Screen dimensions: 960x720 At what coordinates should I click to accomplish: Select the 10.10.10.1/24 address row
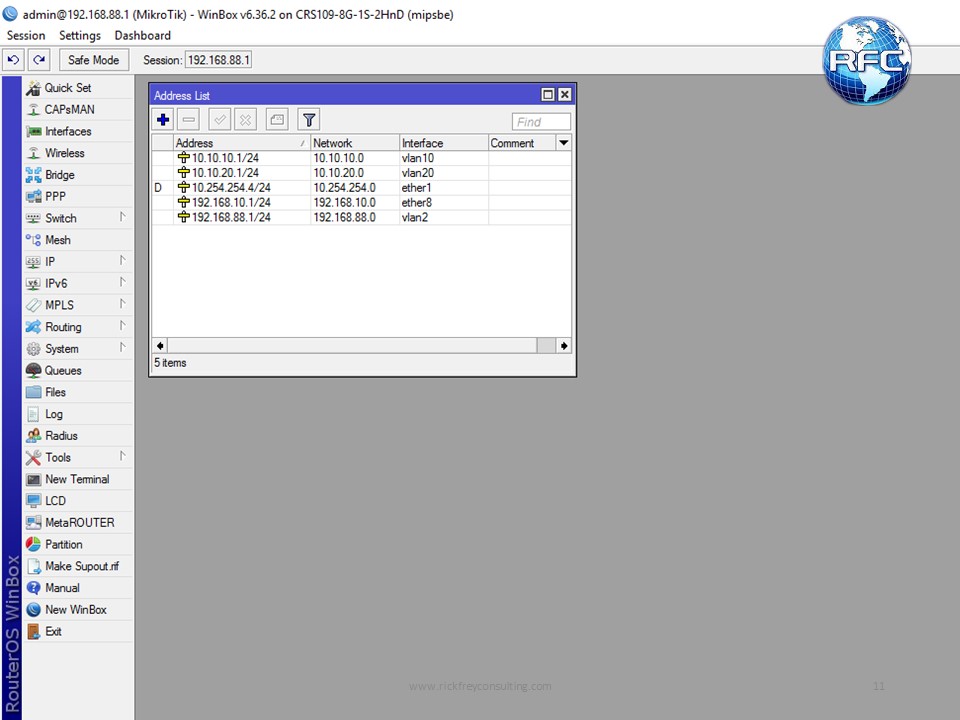pyautogui.click(x=361, y=158)
